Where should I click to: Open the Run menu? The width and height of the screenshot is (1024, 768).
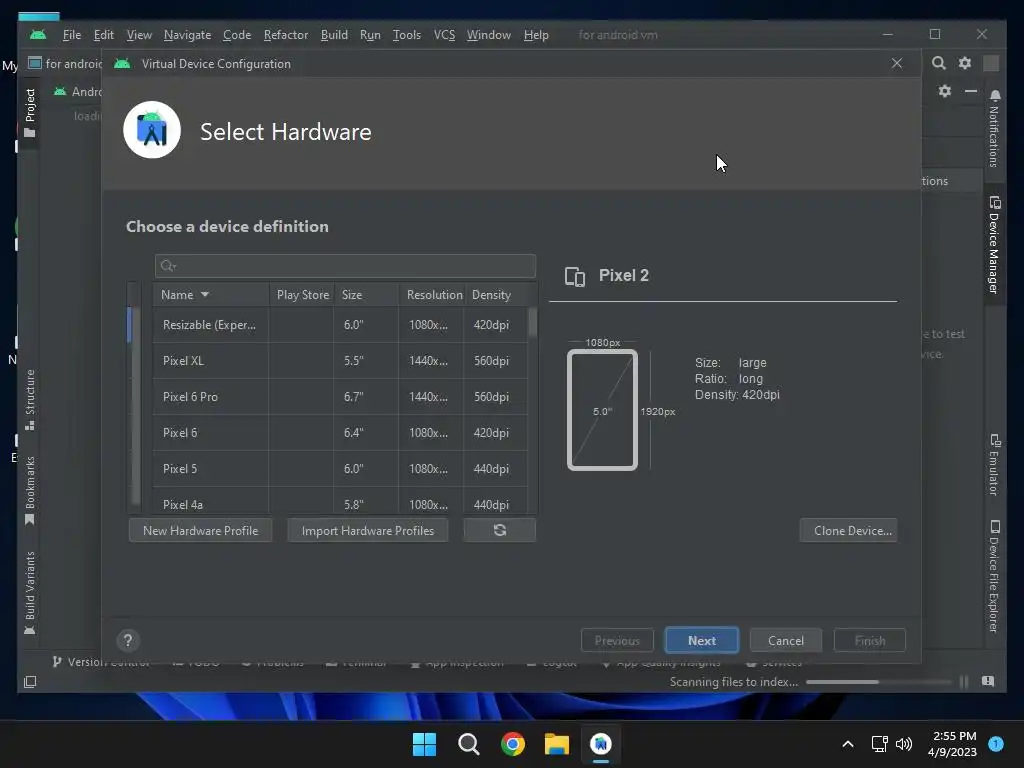(370, 35)
